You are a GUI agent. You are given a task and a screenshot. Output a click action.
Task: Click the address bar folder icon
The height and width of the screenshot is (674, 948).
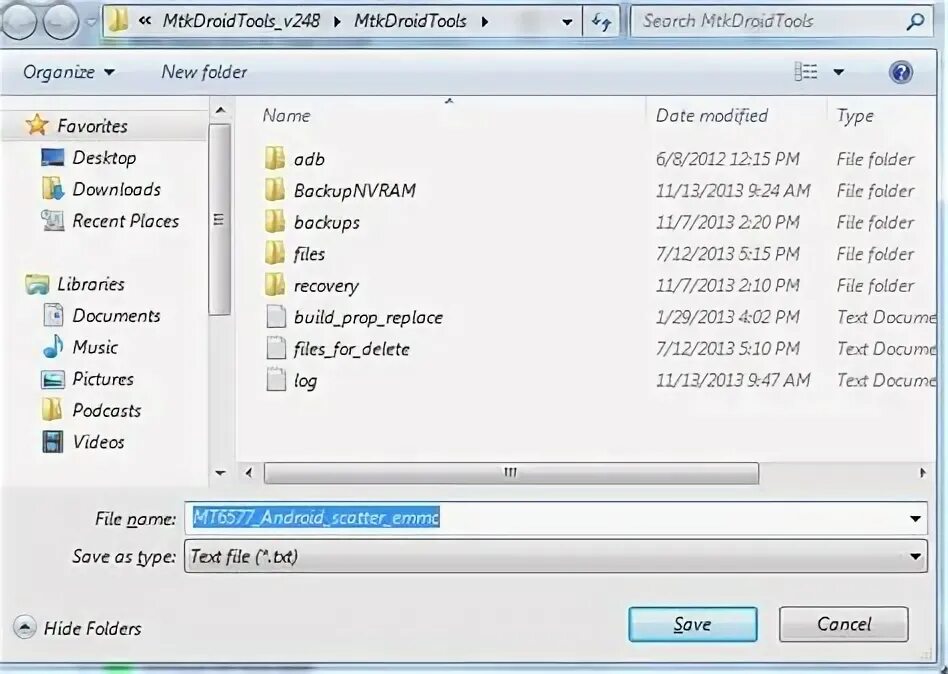118,21
